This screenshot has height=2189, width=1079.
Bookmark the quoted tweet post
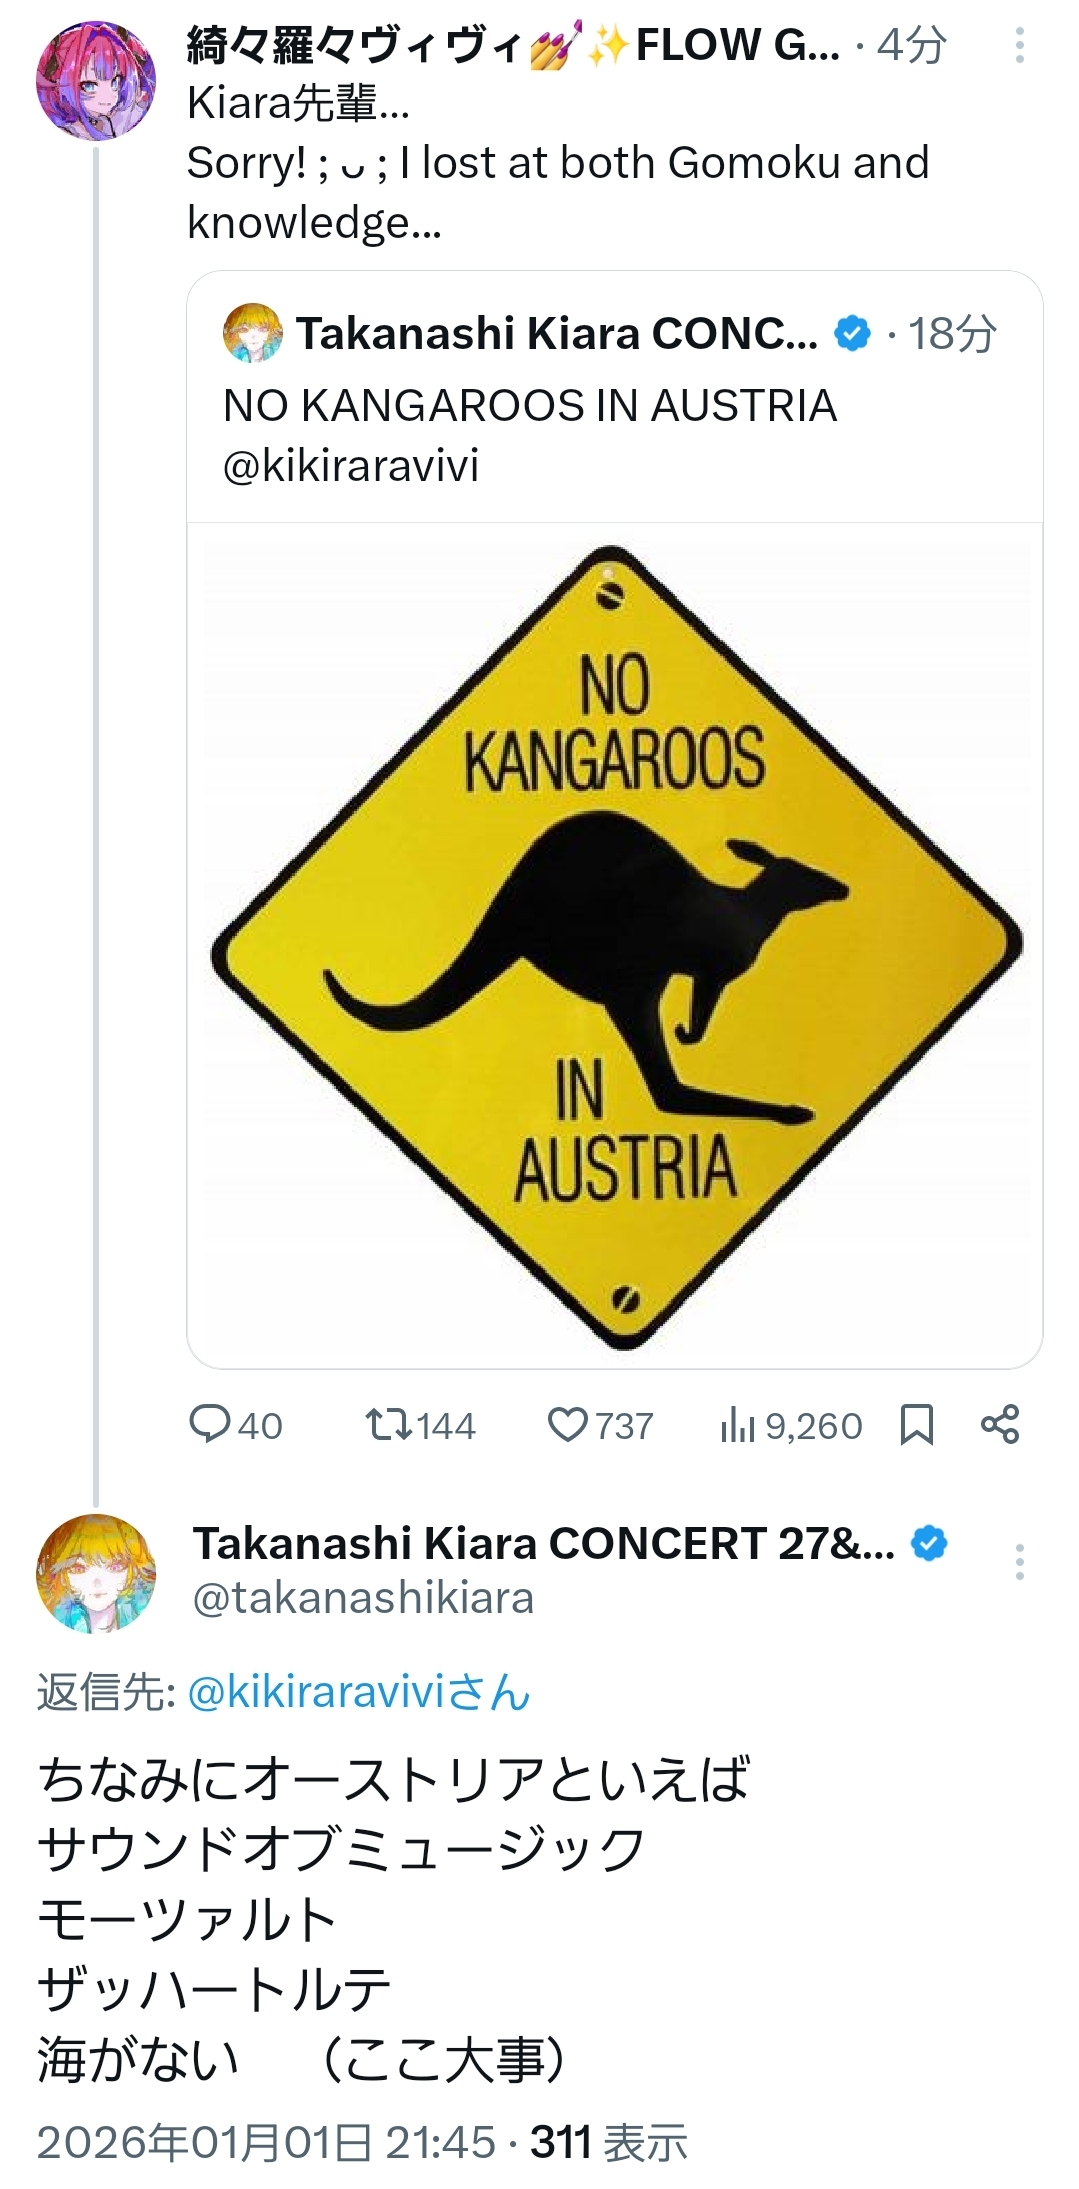916,1424
